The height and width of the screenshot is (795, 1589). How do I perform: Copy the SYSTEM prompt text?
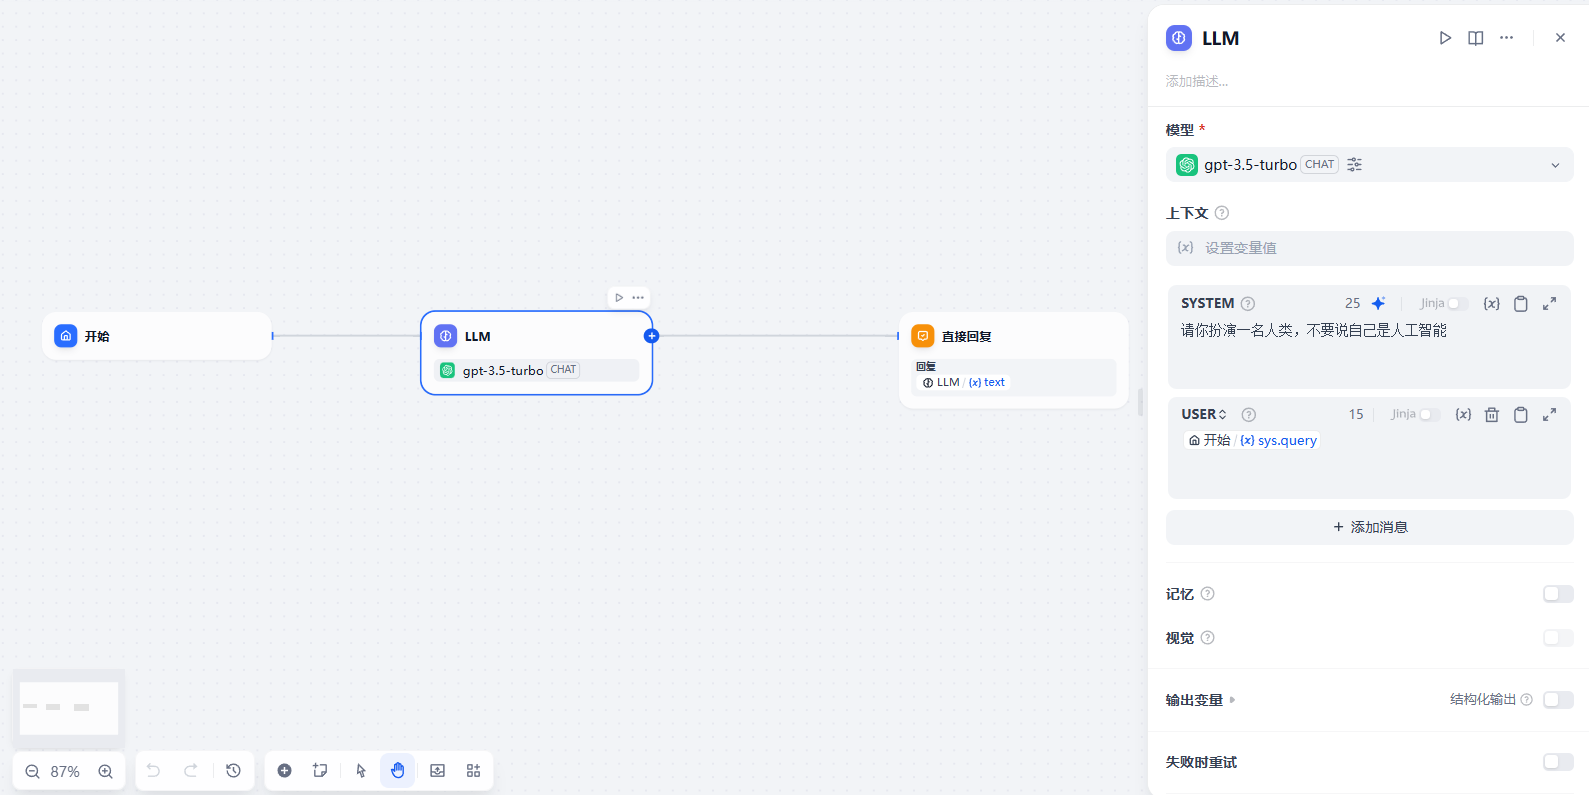(1520, 304)
